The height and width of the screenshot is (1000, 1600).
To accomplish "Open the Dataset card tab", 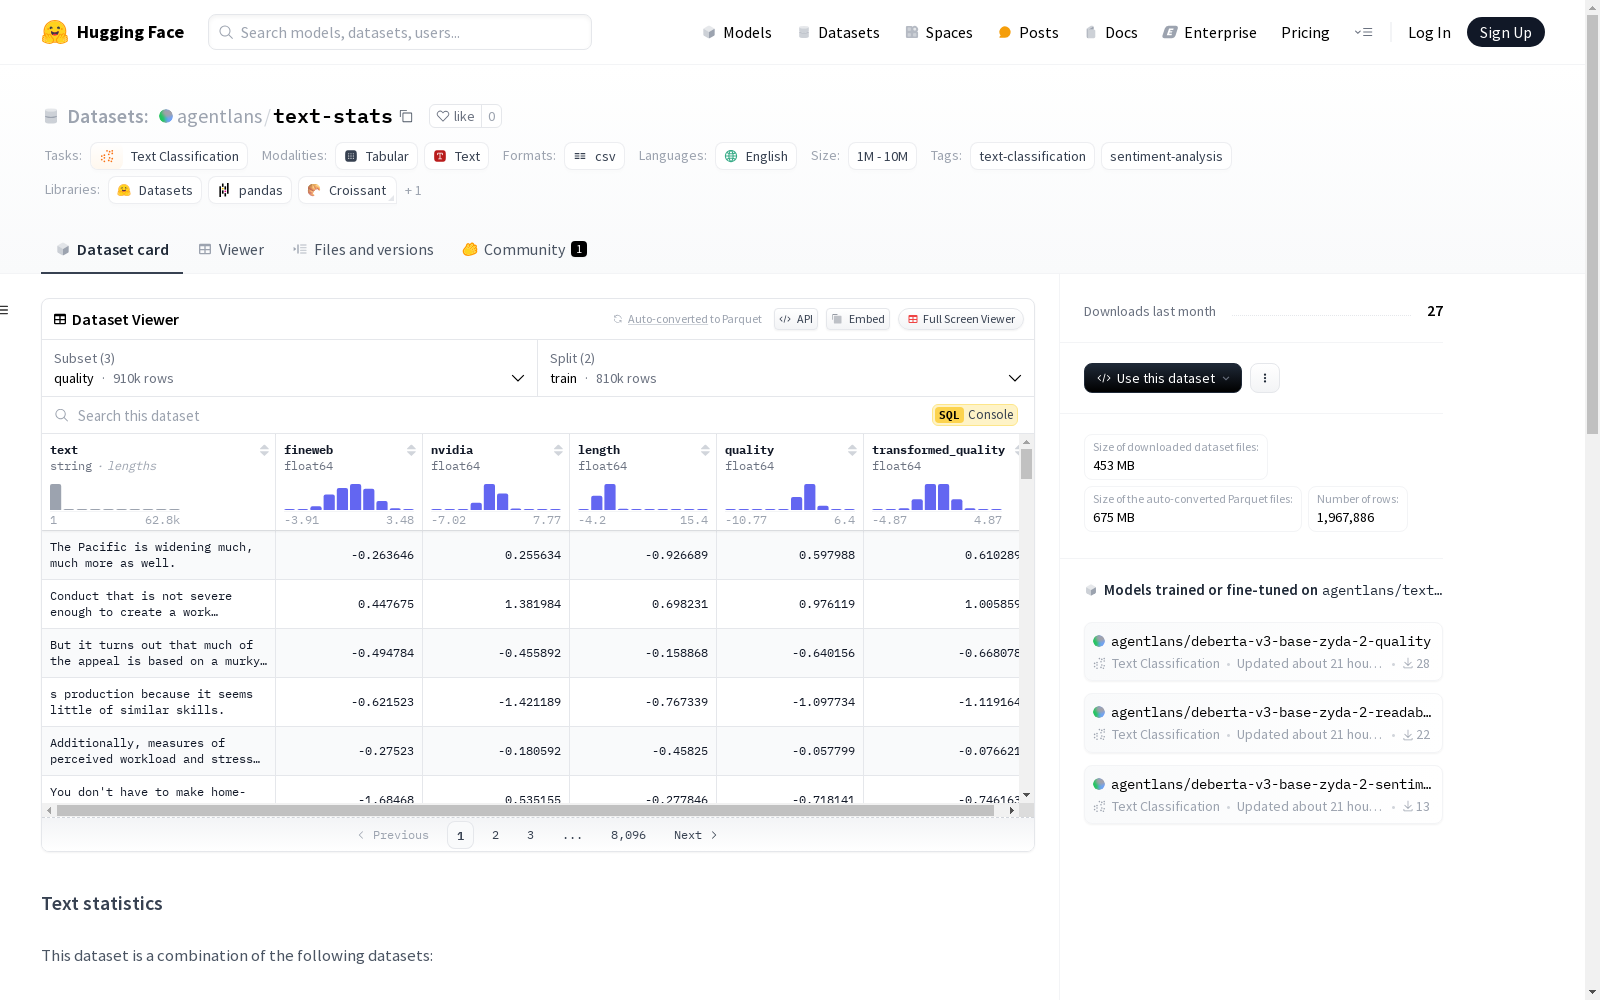I will [x=112, y=250].
